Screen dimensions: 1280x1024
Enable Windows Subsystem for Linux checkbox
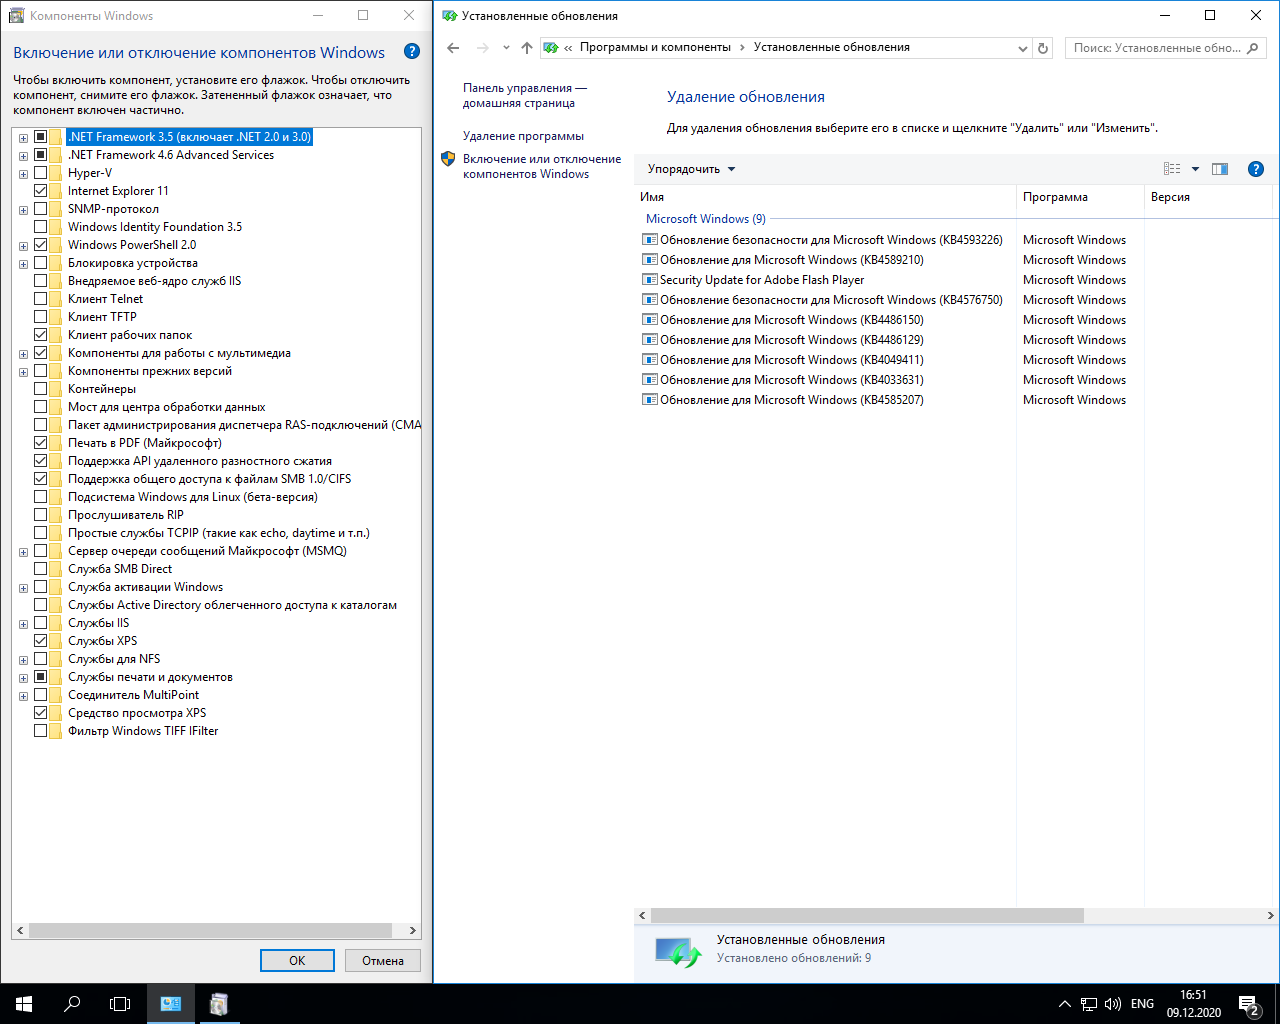coord(41,497)
